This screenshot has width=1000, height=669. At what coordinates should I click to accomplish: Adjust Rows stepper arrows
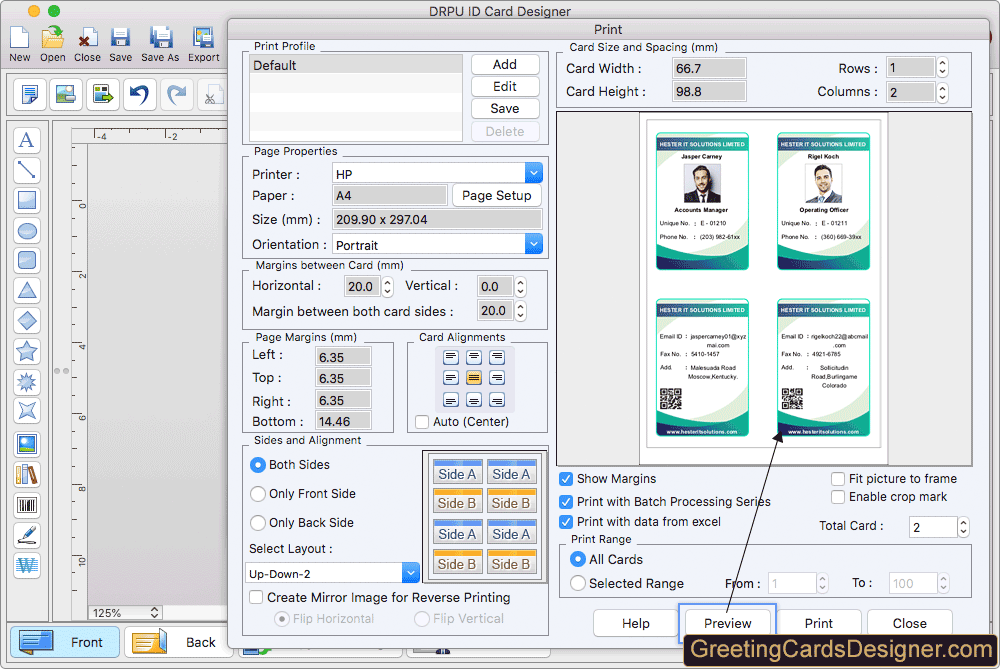[x=943, y=68]
